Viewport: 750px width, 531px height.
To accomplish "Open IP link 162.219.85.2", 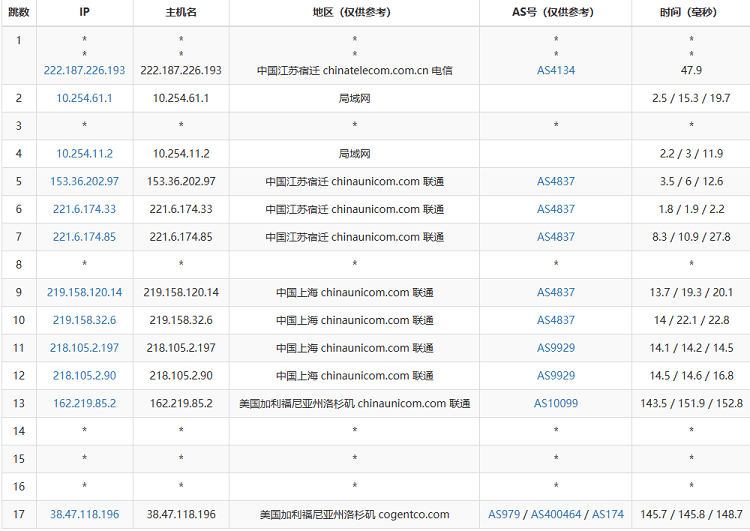I will 84,403.
